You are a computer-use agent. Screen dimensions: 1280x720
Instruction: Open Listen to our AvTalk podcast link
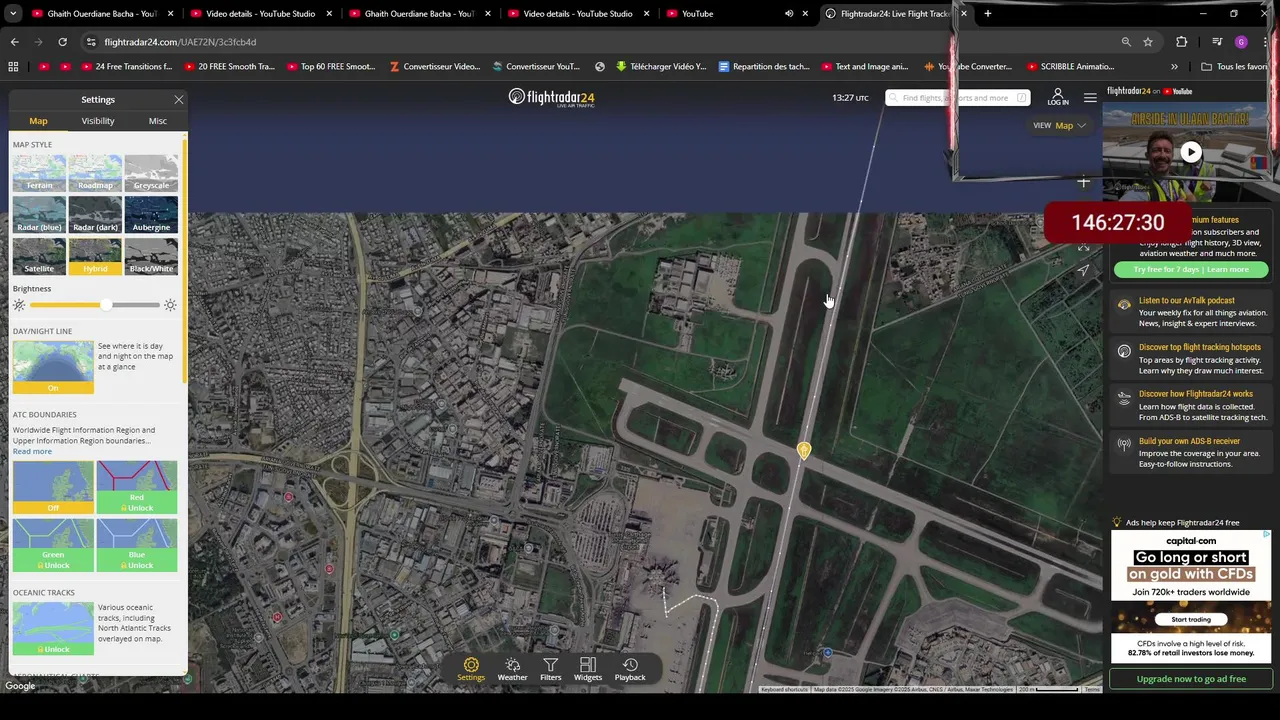pos(1187,300)
